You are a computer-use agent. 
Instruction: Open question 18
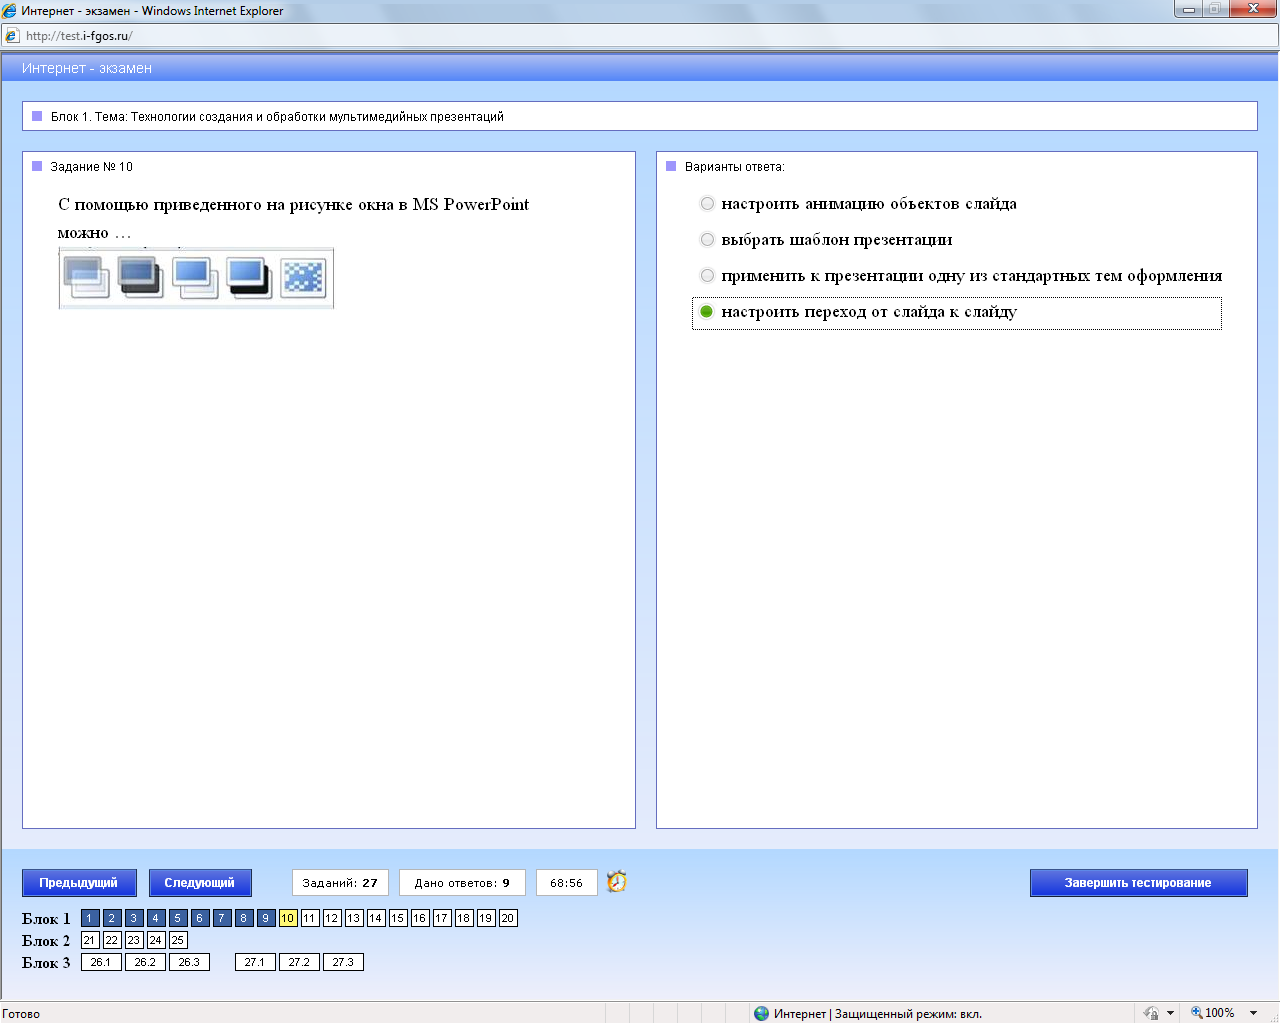pos(464,918)
